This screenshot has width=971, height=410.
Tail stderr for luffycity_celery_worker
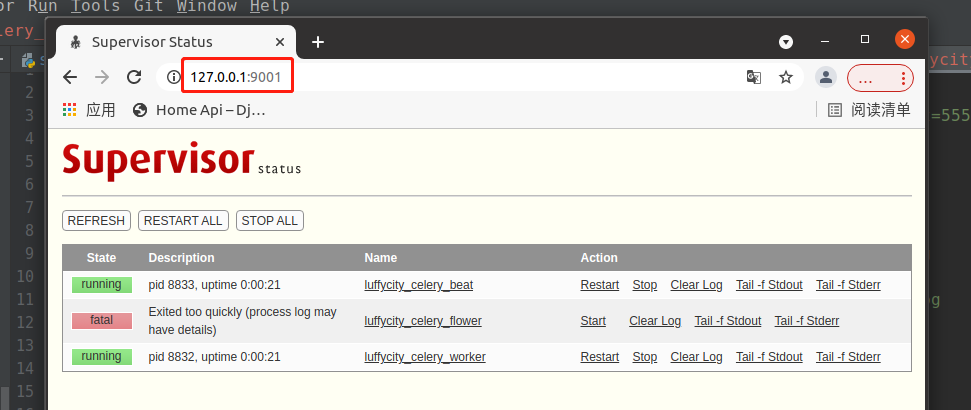click(848, 357)
